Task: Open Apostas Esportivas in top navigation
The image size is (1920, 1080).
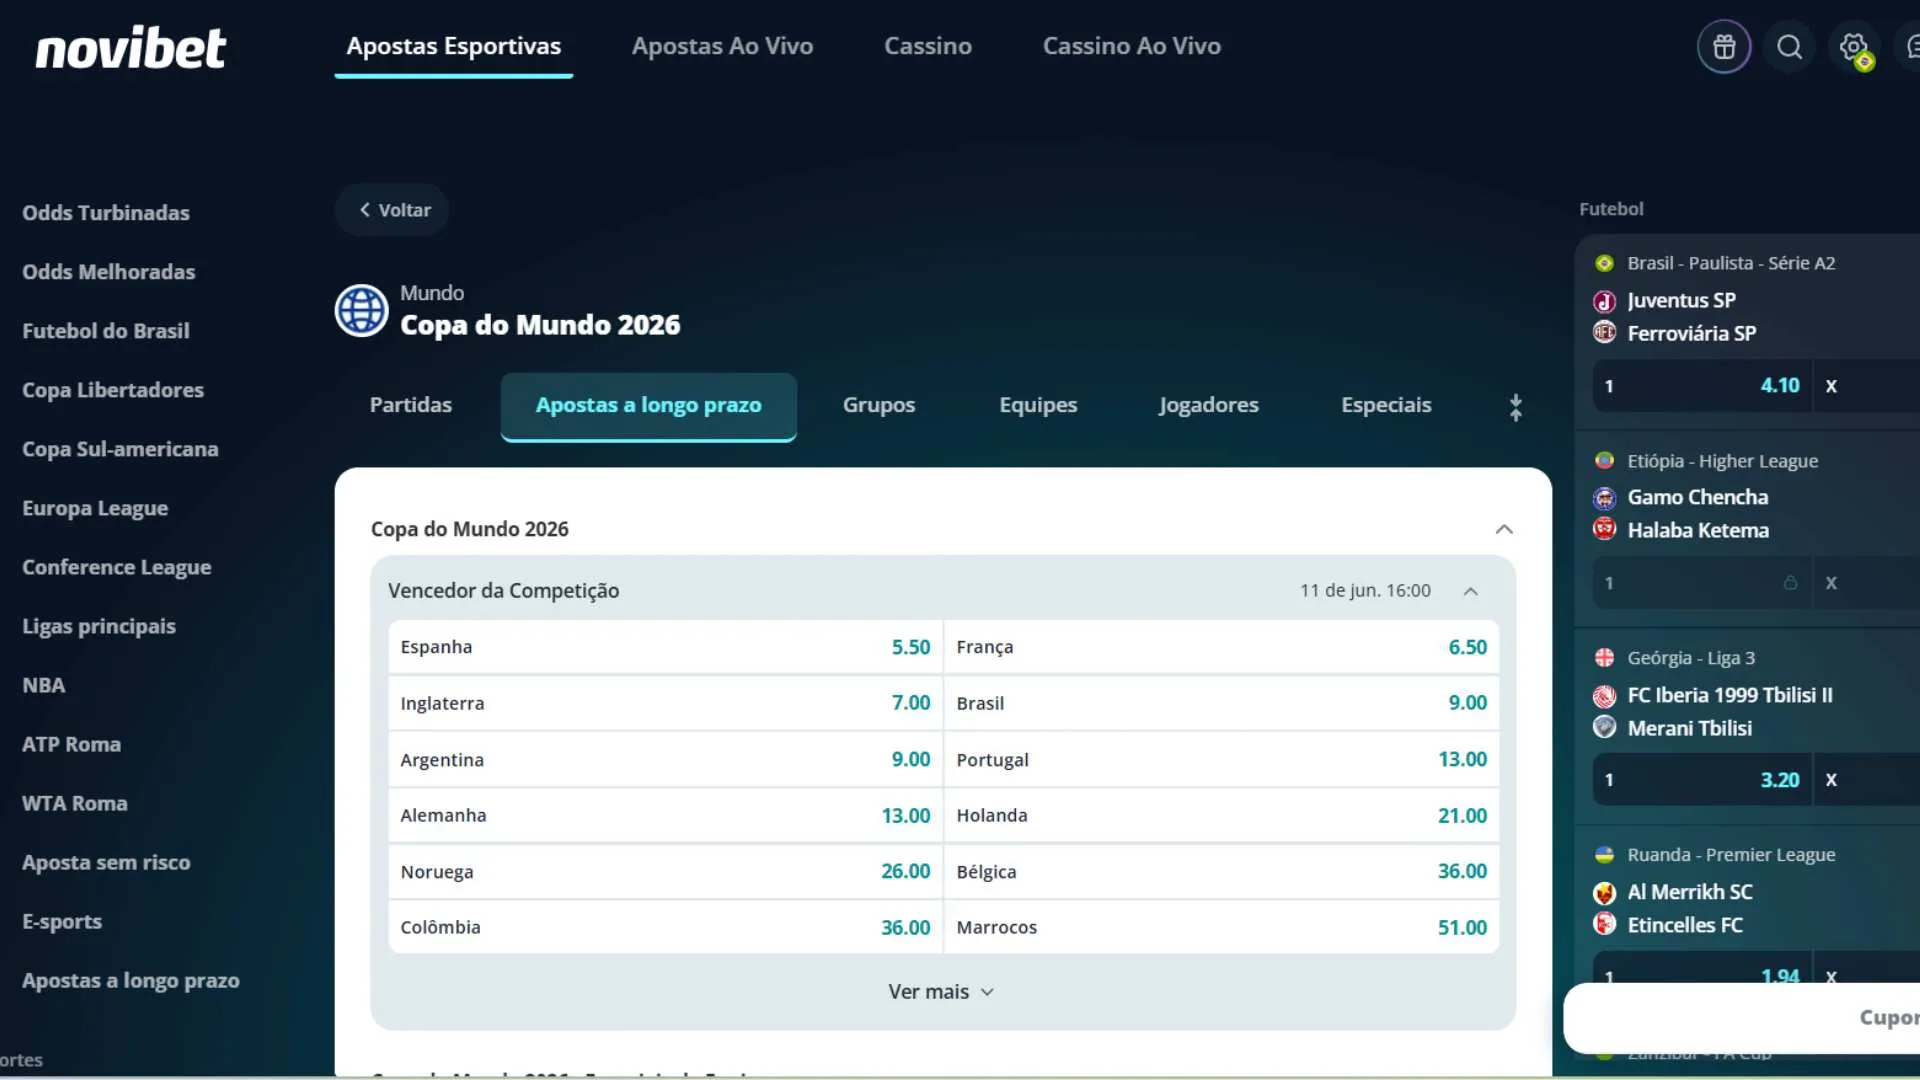Action: point(454,46)
